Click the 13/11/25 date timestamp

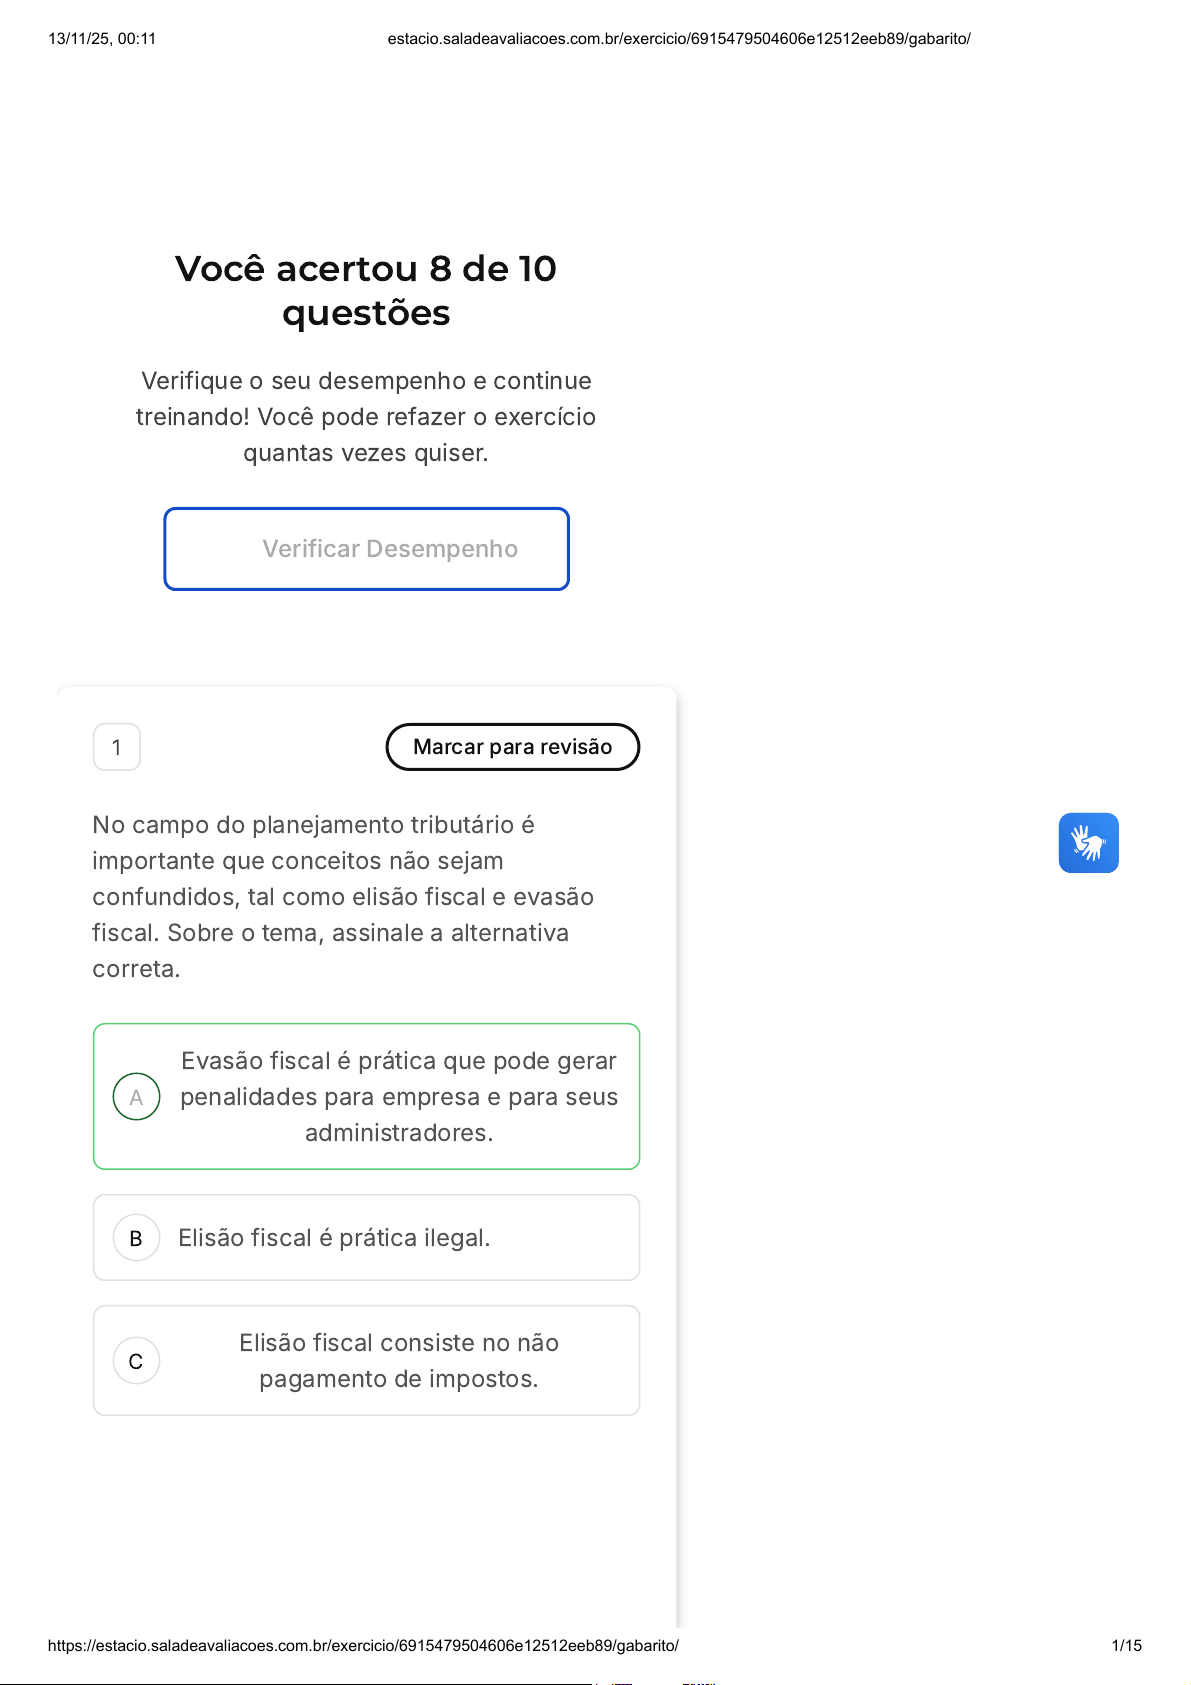[x=102, y=39]
